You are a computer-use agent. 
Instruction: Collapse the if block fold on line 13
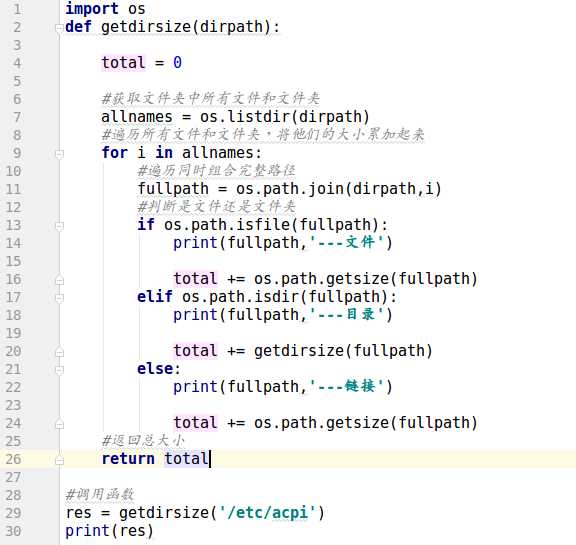59,226
